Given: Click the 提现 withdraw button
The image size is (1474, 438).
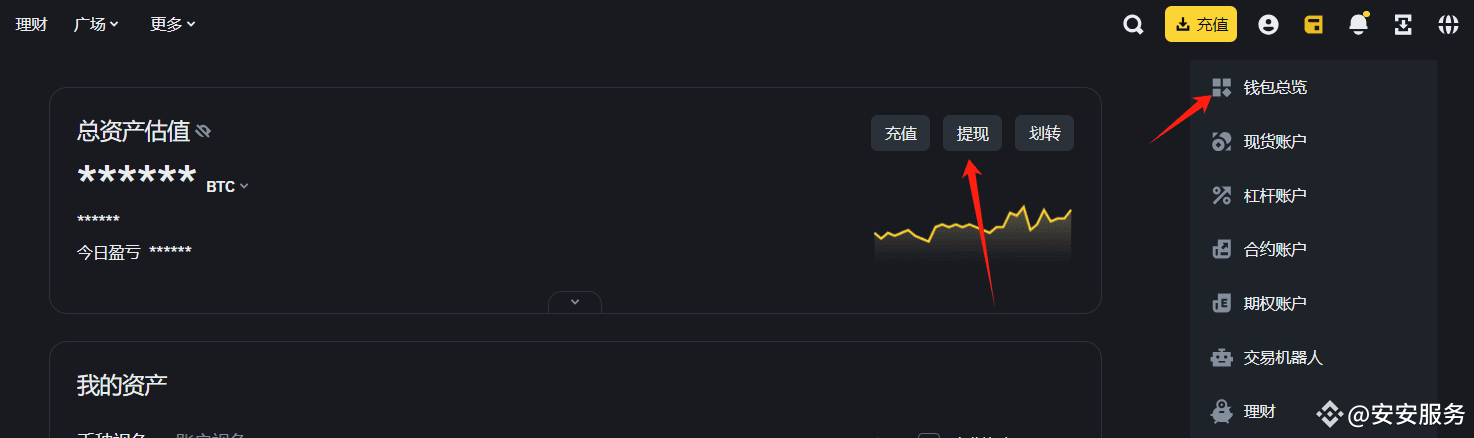Looking at the screenshot, I should [973, 133].
